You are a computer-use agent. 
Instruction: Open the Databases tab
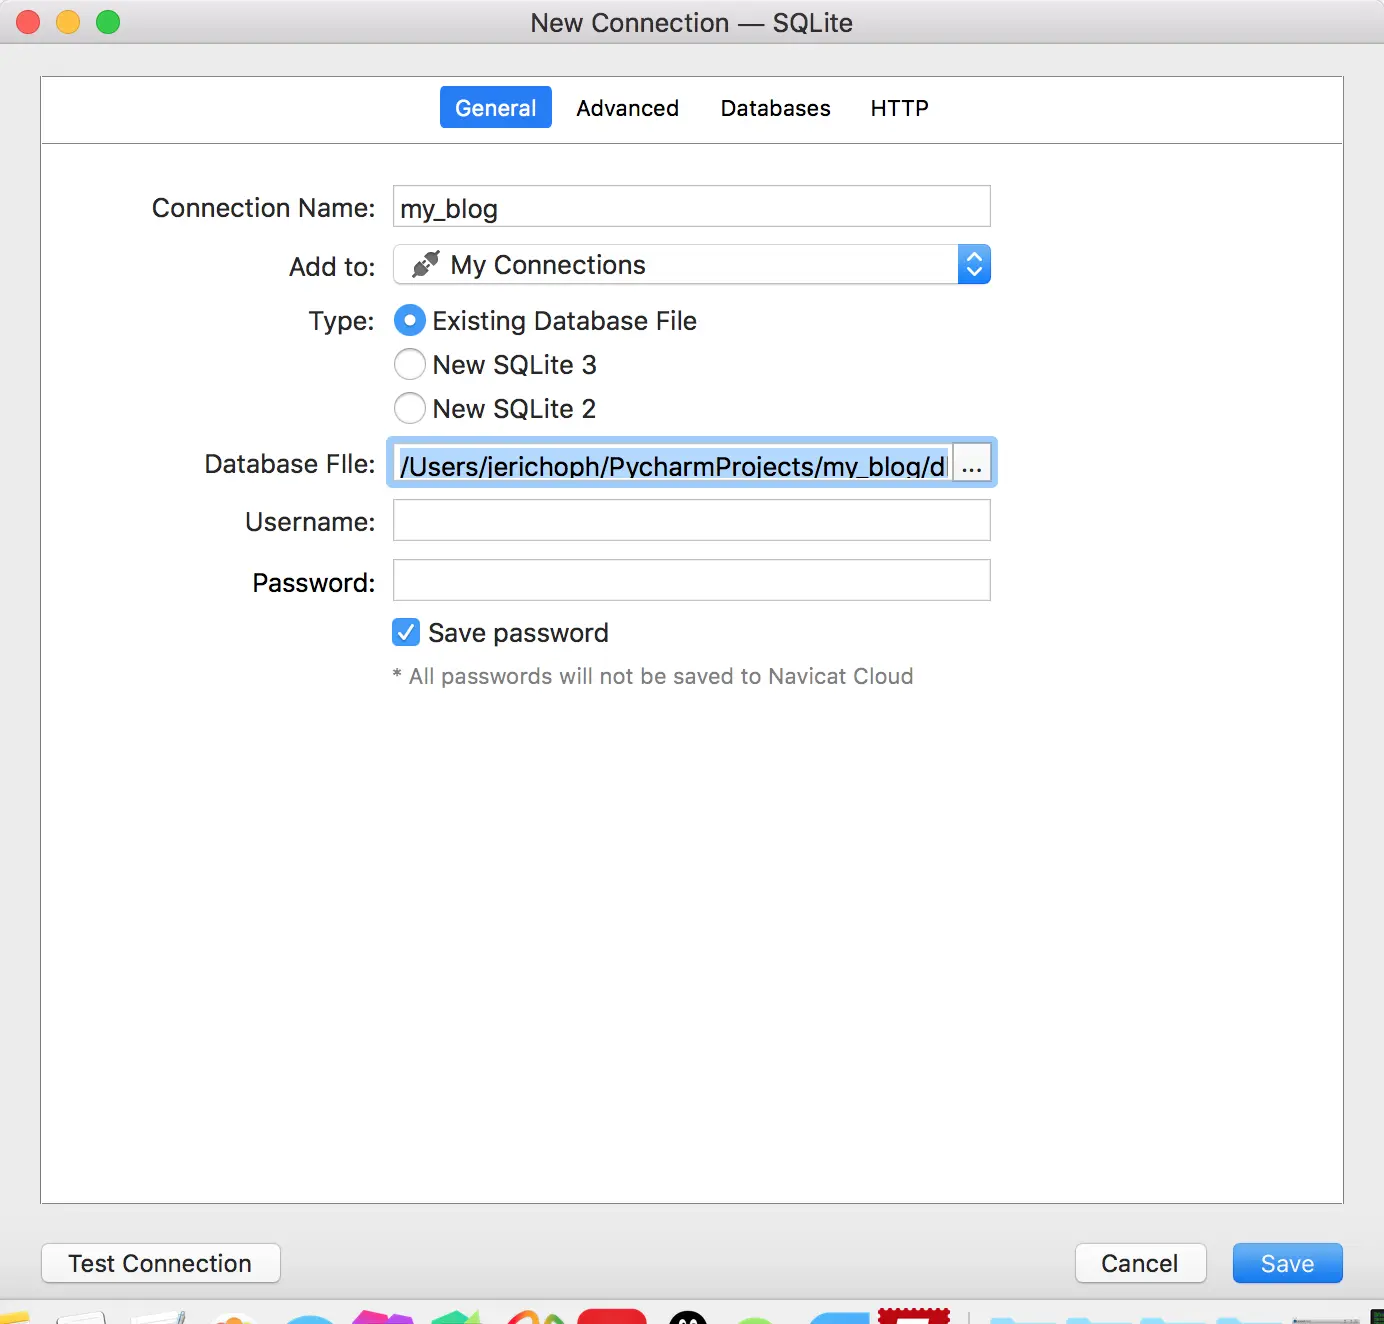776,108
